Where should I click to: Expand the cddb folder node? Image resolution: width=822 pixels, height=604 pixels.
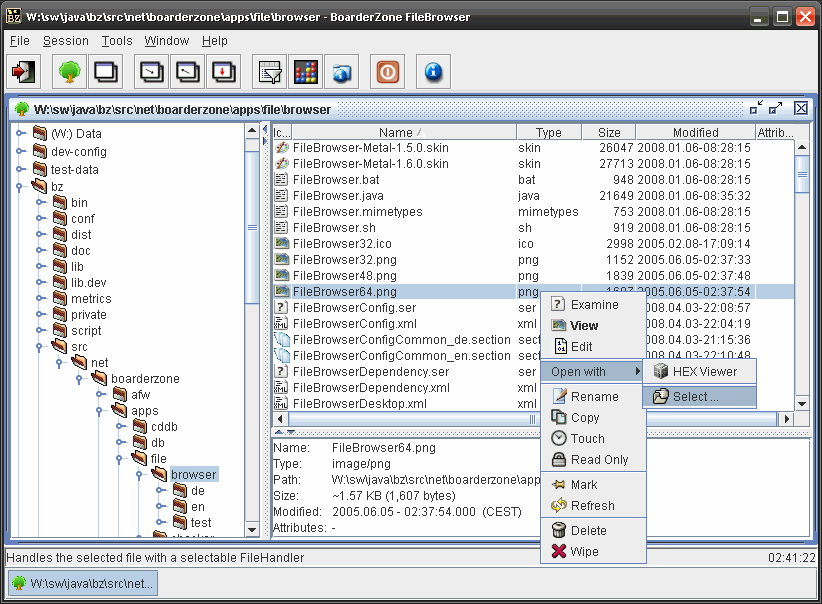[120, 426]
